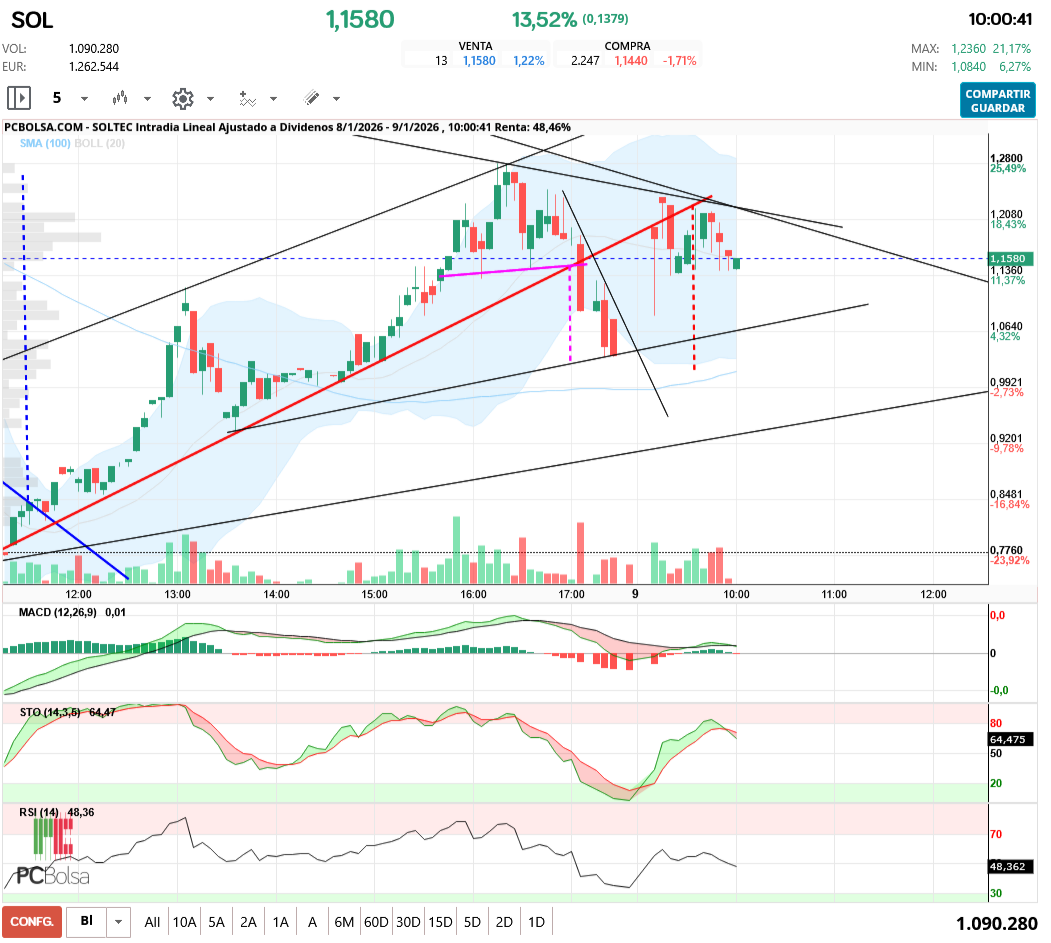Screen dimensions: 1051x943
Task: Toggle the SMA (100) indicator label
Action: 45,144
